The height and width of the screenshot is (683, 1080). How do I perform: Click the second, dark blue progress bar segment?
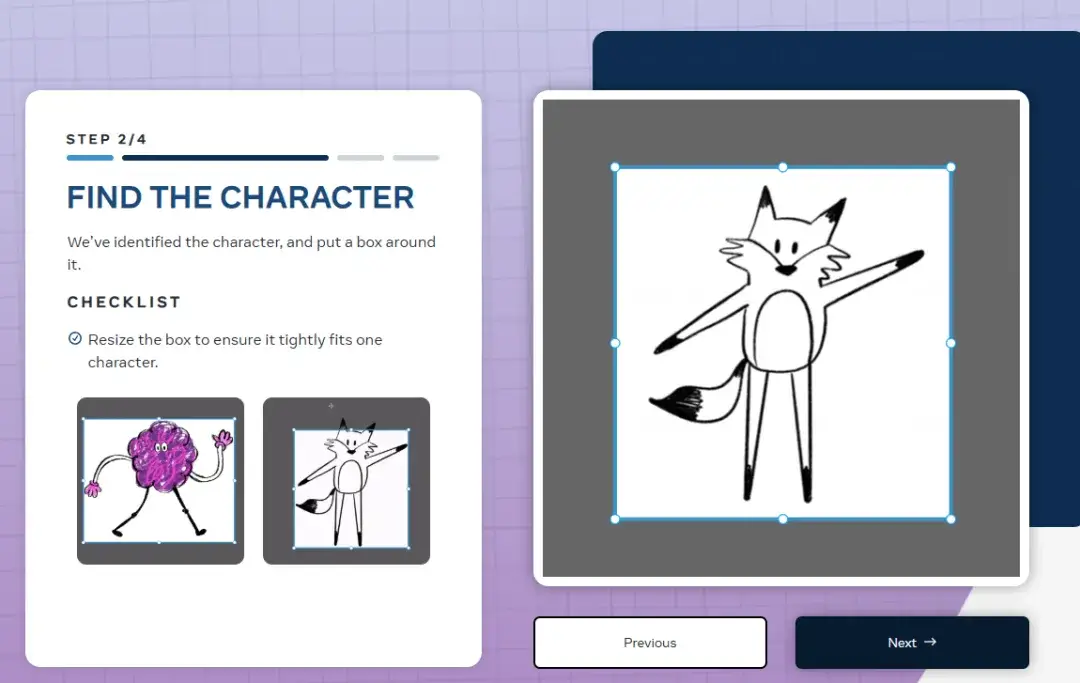225,158
